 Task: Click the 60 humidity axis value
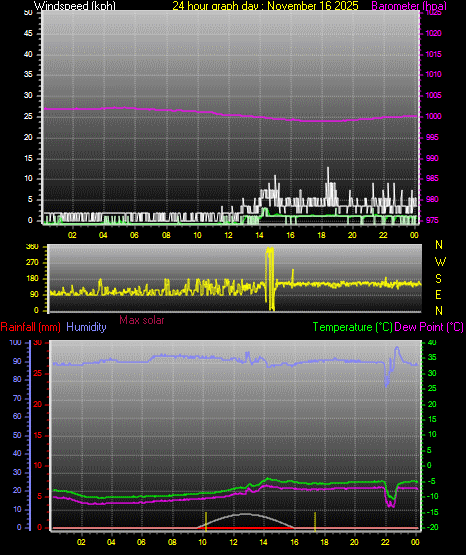[x=17, y=416]
